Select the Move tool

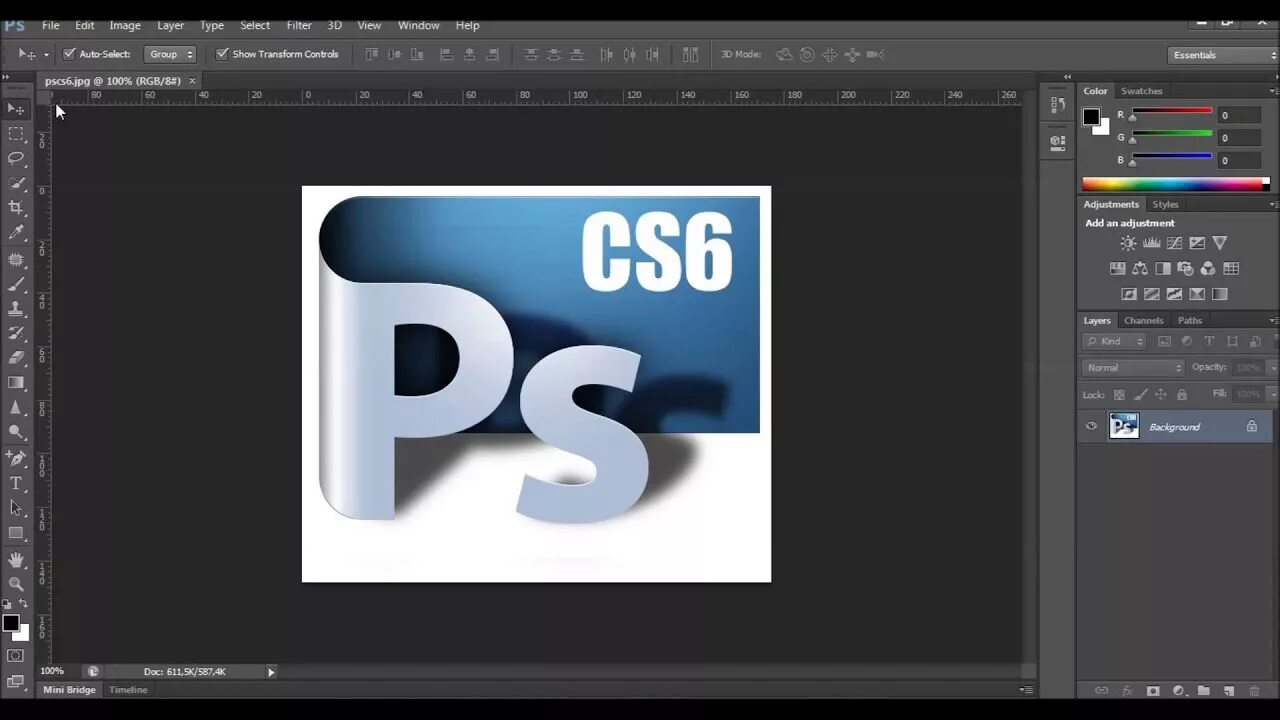click(x=16, y=108)
